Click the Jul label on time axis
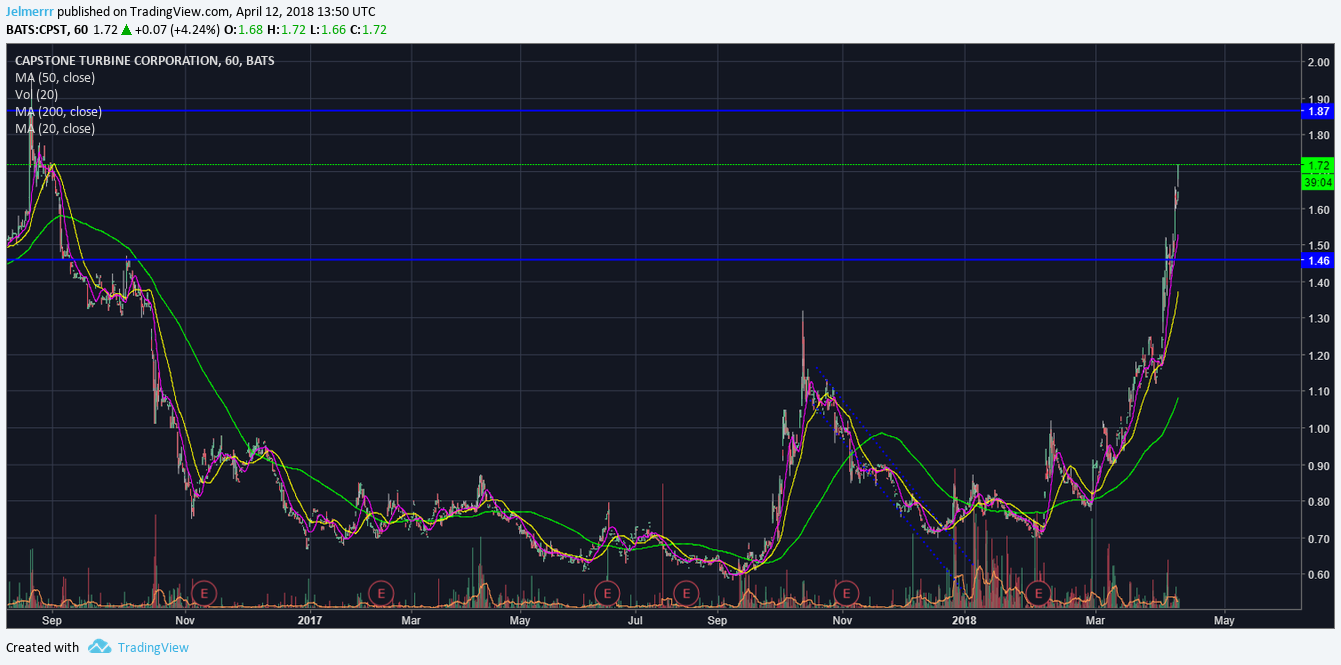This screenshot has width=1341, height=665. [x=634, y=620]
